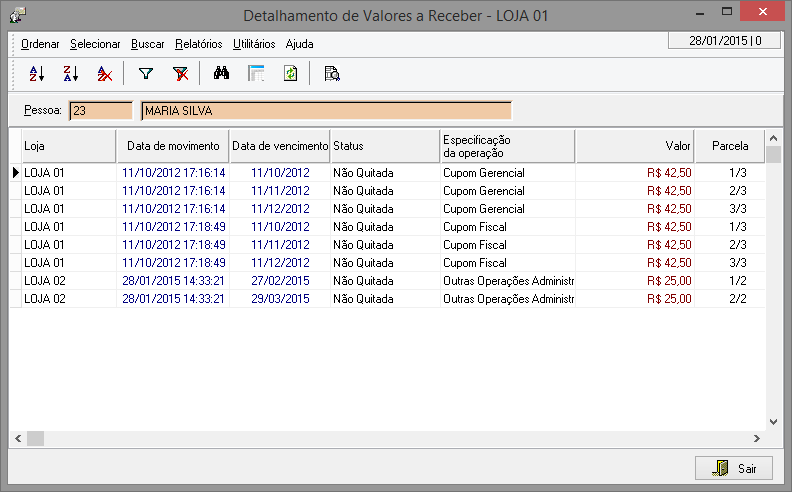Screen dimensions: 792x492
Task: Open the Relatórios menu
Action: pyautogui.click(x=198, y=44)
